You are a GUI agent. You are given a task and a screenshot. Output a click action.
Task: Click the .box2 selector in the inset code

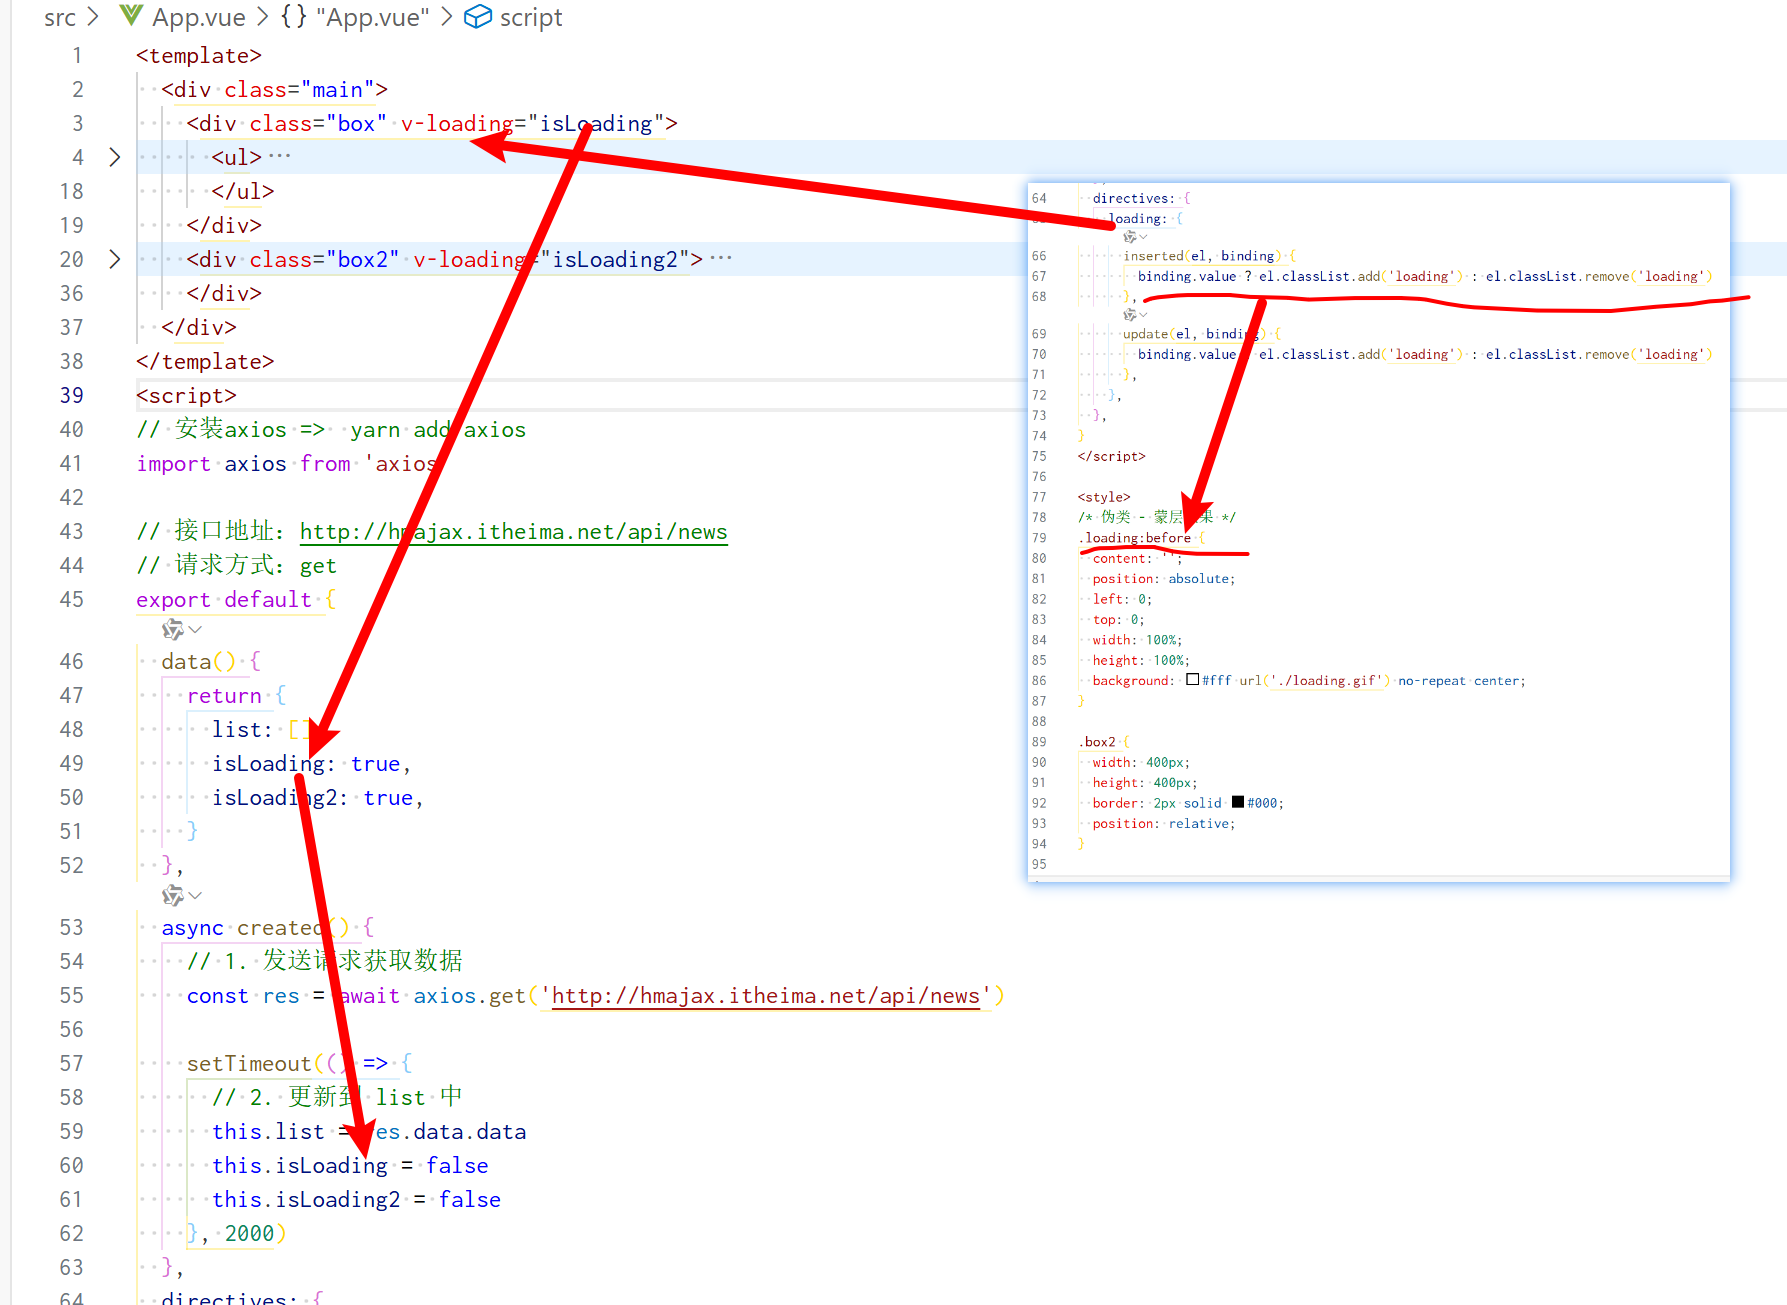1097,742
